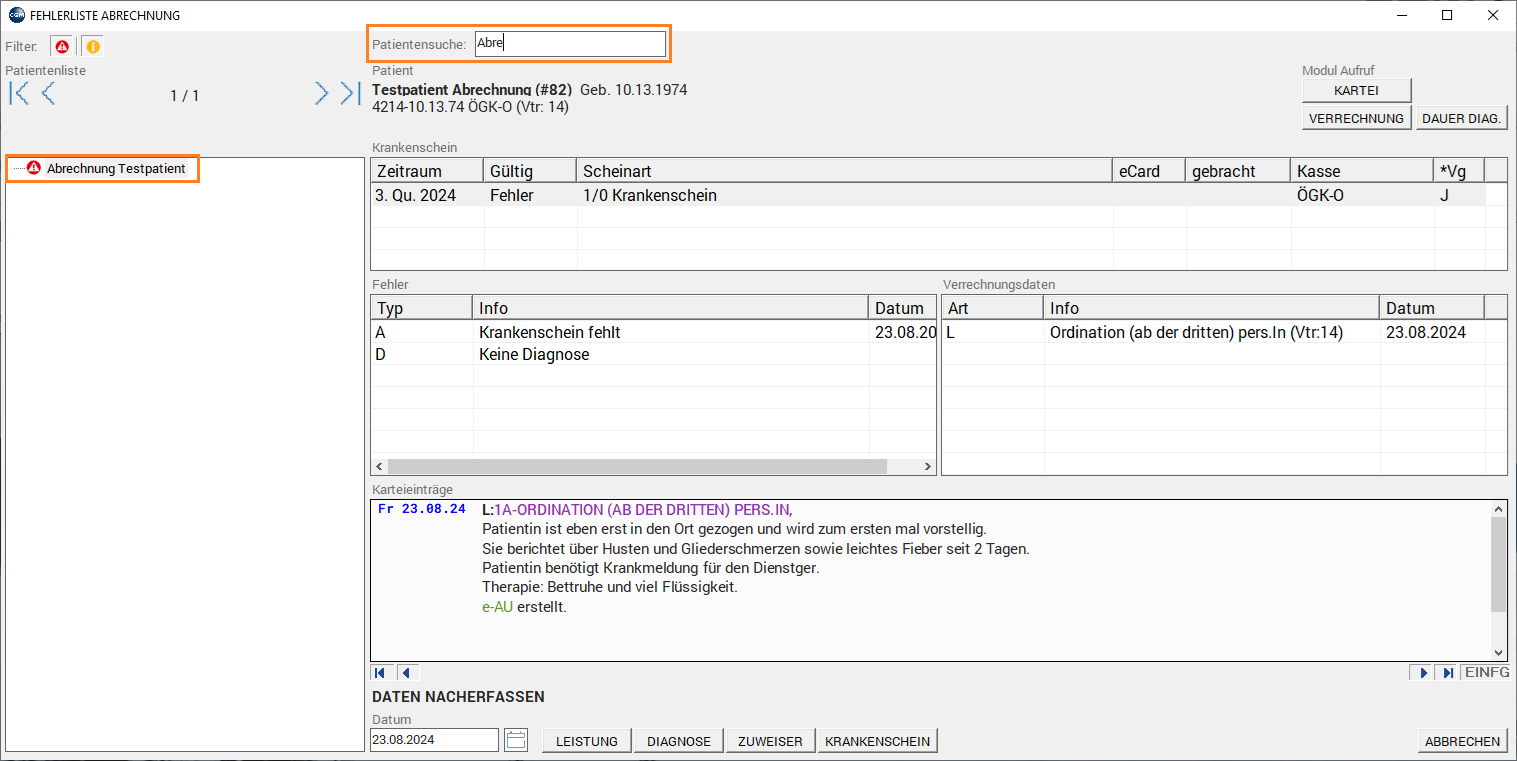Open the VERRECHNUNG module
The height and width of the screenshot is (761, 1517).
[1356, 118]
